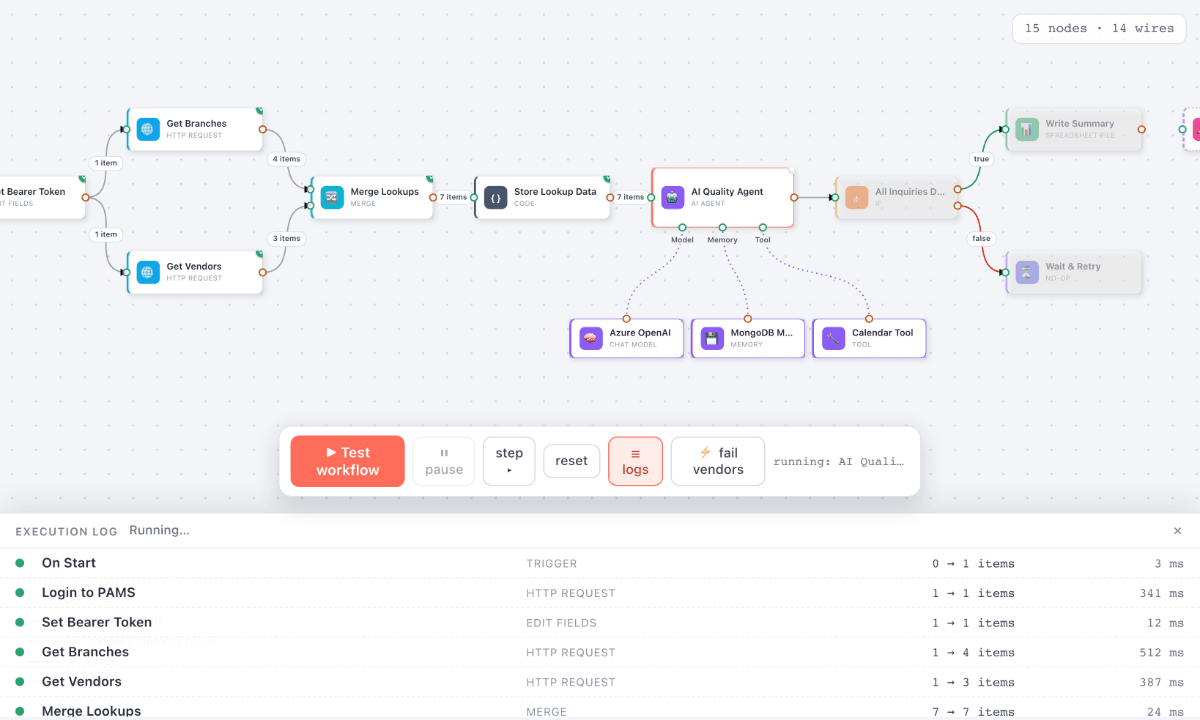This screenshot has width=1200, height=720.
Task: Click the Get Vendors globe icon
Action: point(148,272)
